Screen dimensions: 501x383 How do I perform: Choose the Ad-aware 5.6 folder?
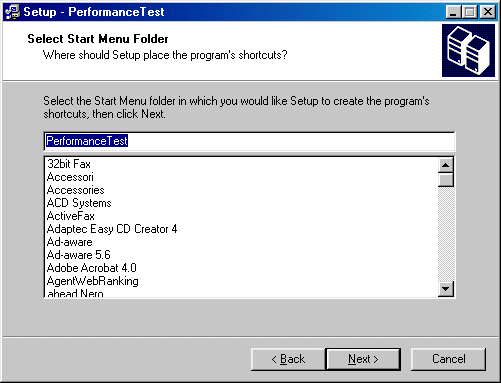point(79,255)
